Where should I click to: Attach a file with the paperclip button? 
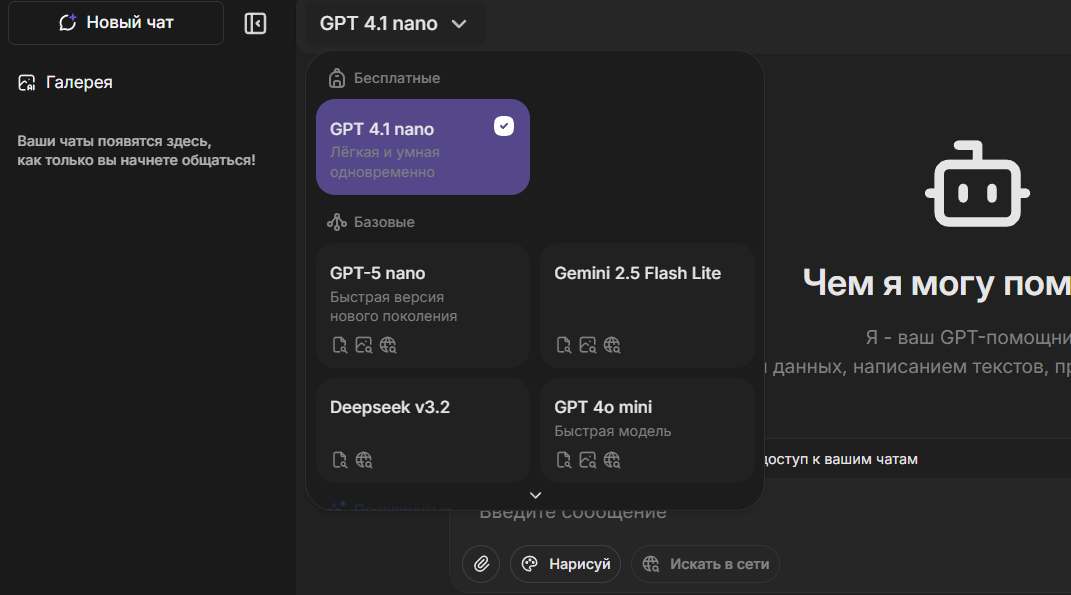[x=482, y=564]
